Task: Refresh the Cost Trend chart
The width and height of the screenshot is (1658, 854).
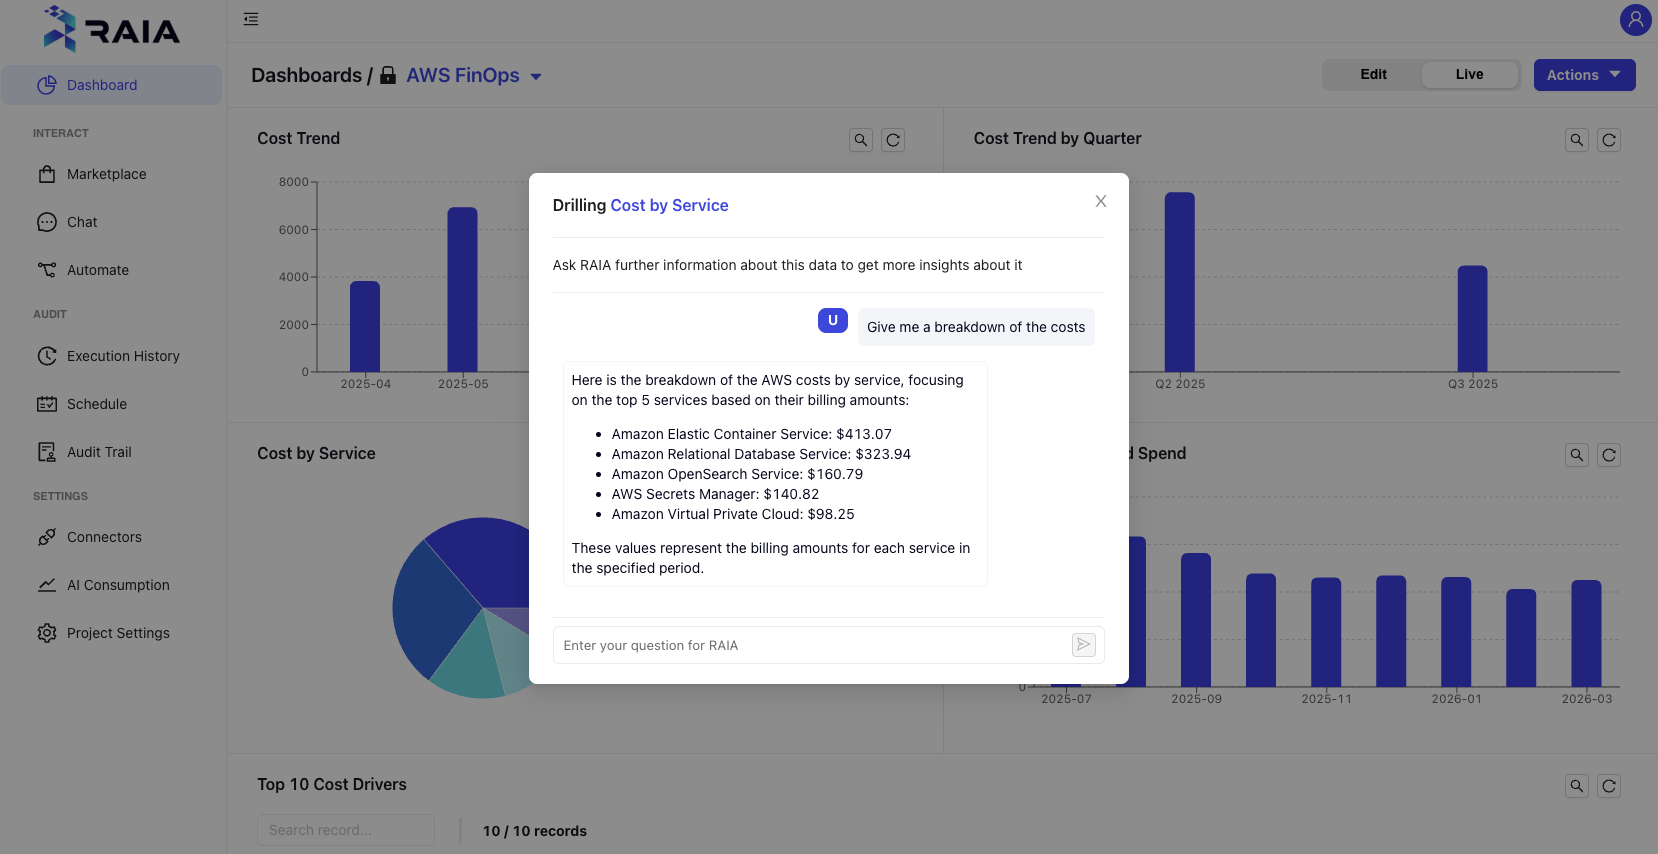Action: (893, 140)
